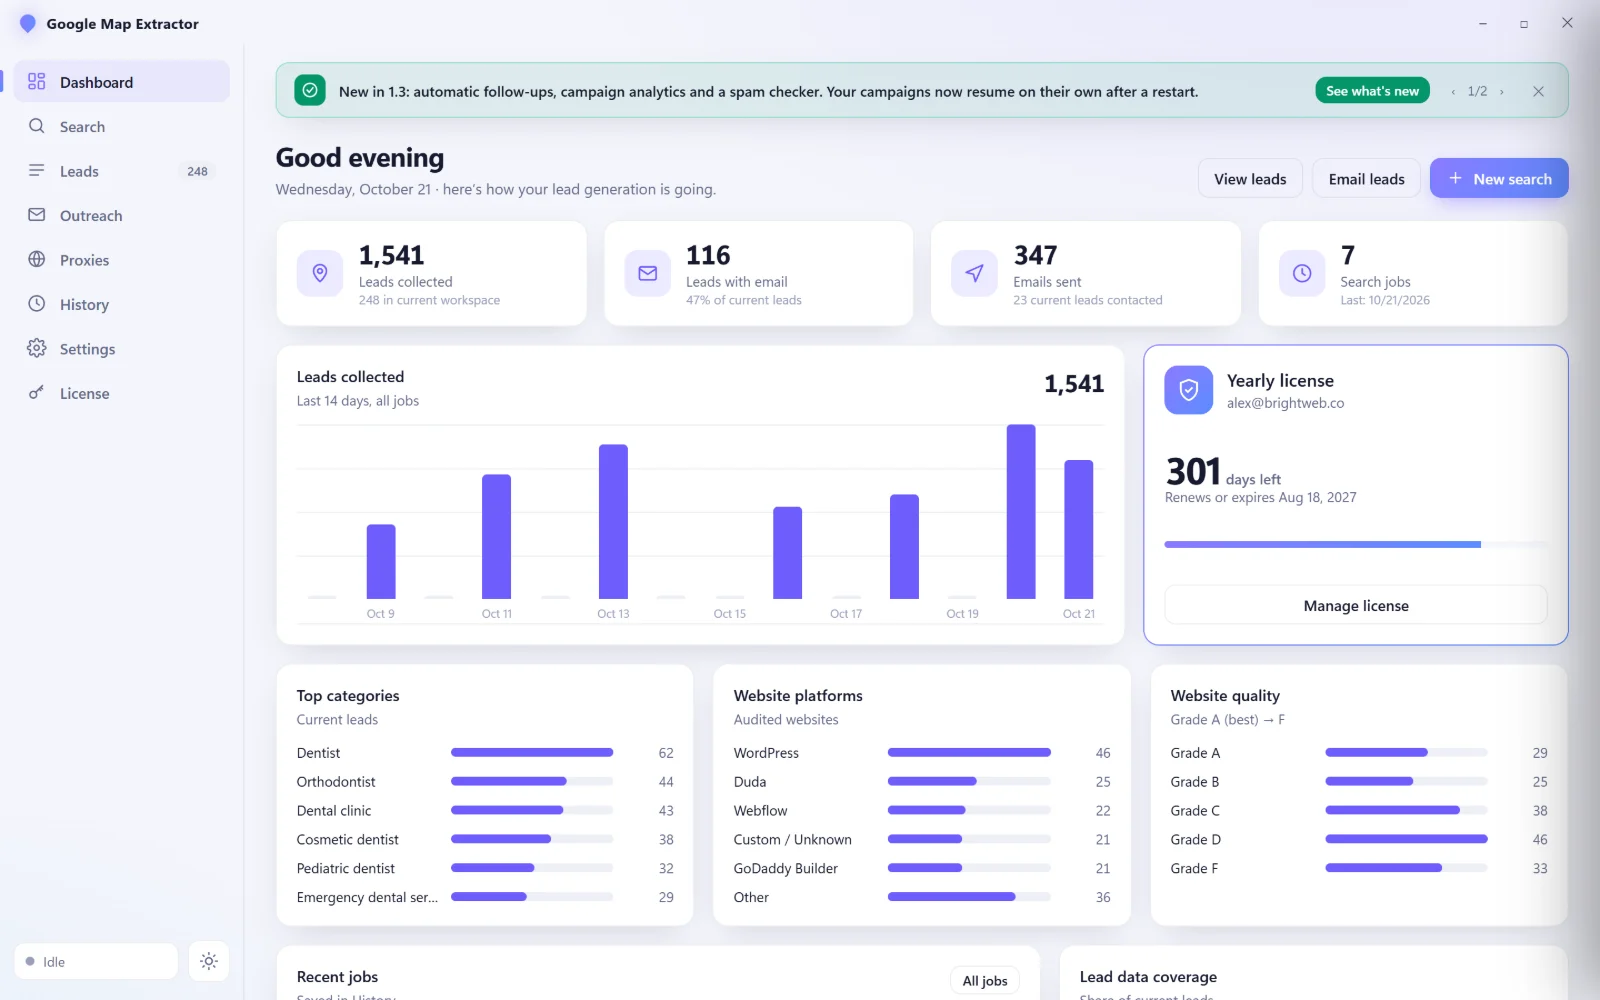
Task: Click the Grade D quality row
Action: coord(1359,839)
